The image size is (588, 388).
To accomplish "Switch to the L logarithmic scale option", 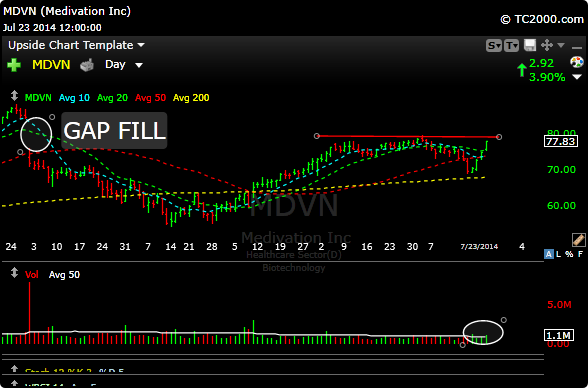I will 558,254.
